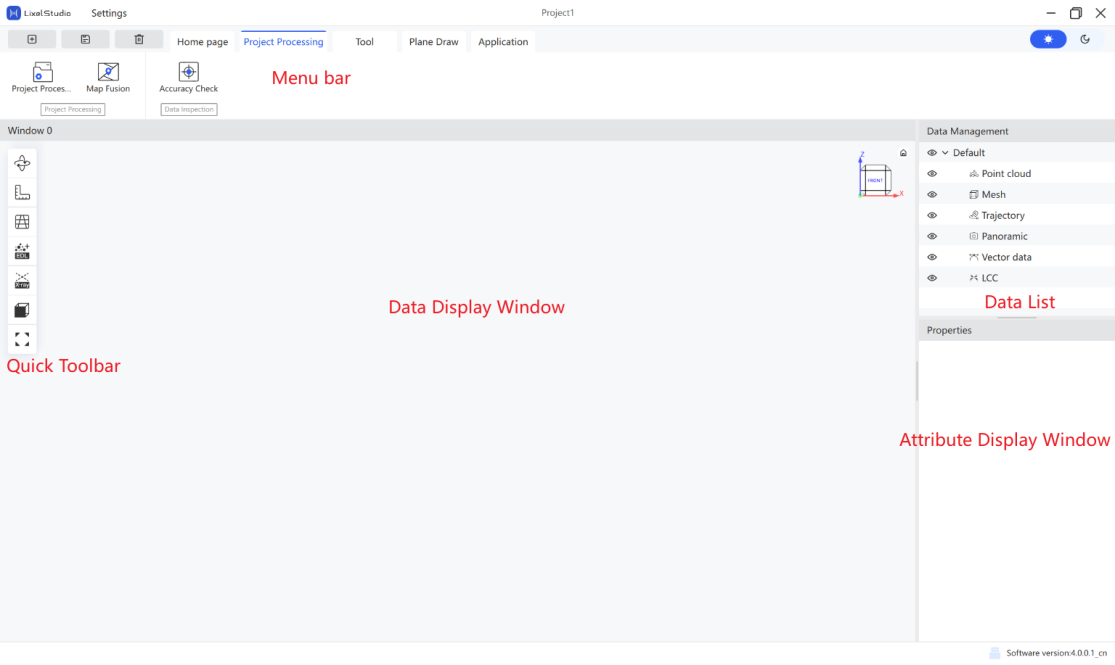The width and height of the screenshot is (1115, 665).
Task: Minimize the LixelStudio window
Action: 1051,13
